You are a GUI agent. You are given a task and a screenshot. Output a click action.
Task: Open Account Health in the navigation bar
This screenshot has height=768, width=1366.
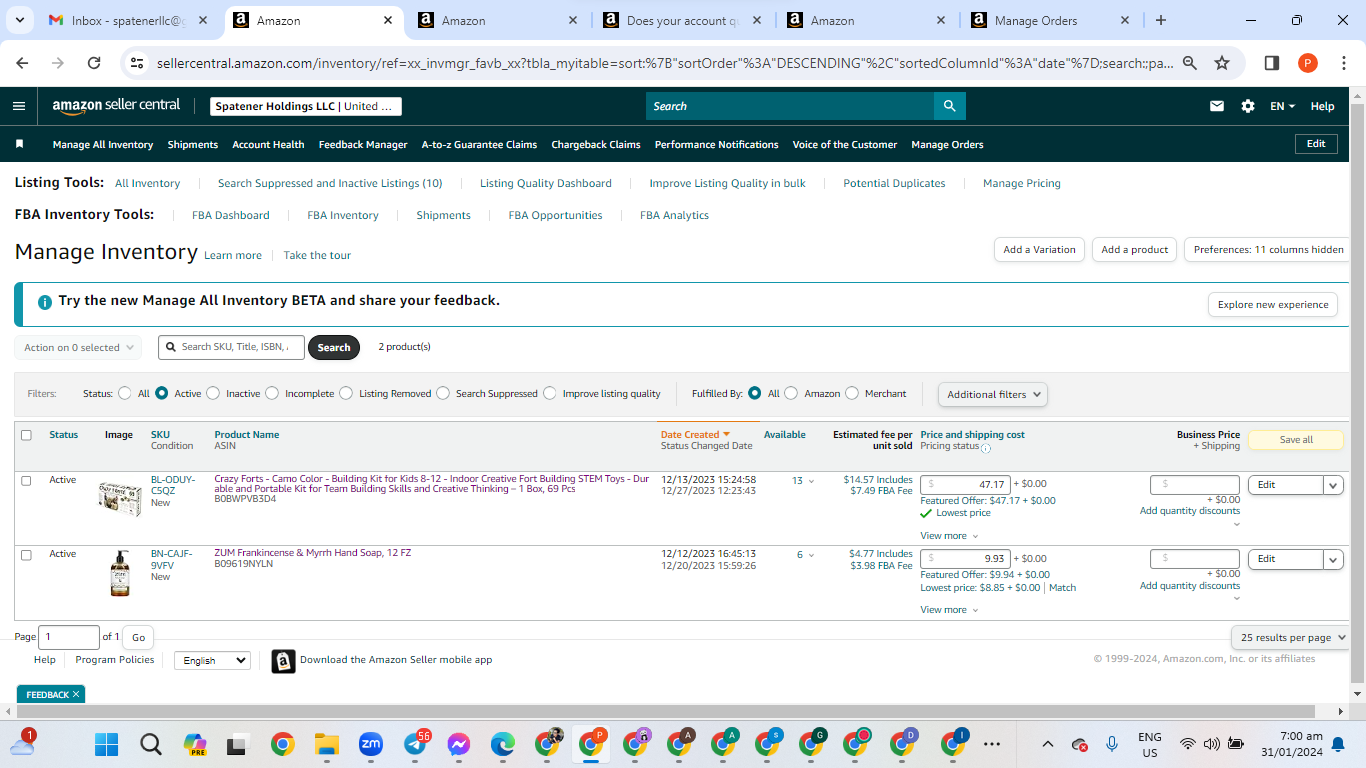tap(268, 144)
